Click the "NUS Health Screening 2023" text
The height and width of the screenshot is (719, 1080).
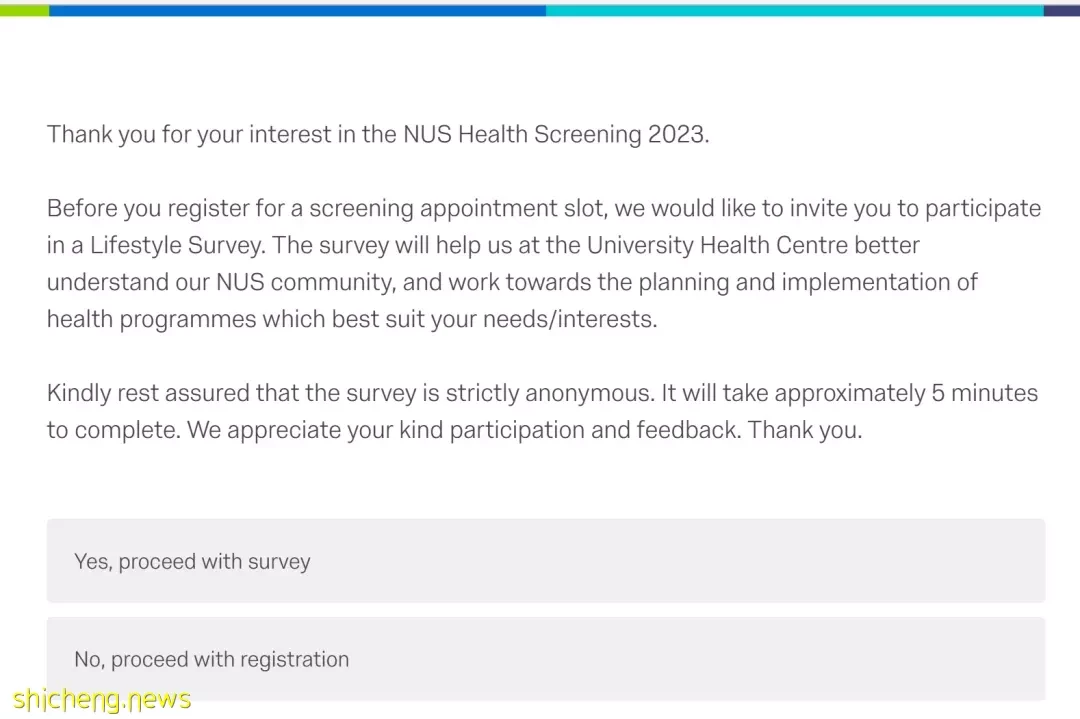tap(554, 134)
